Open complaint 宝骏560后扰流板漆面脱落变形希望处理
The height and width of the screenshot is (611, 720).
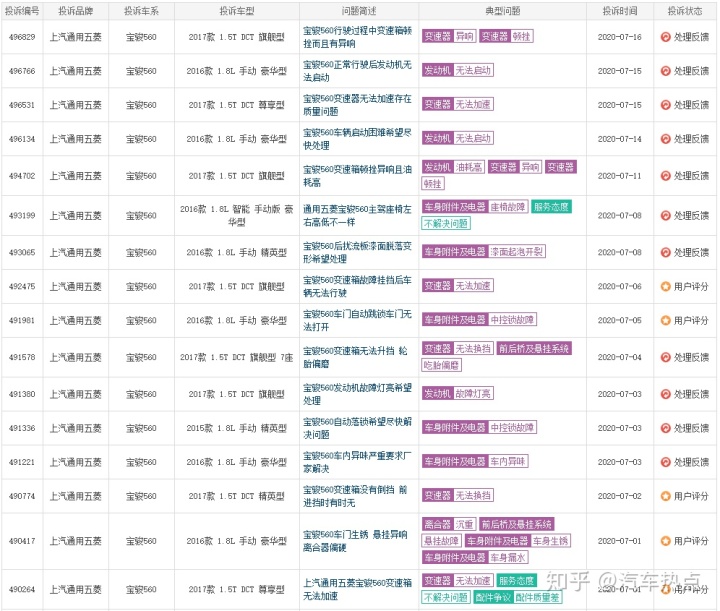[357, 252]
